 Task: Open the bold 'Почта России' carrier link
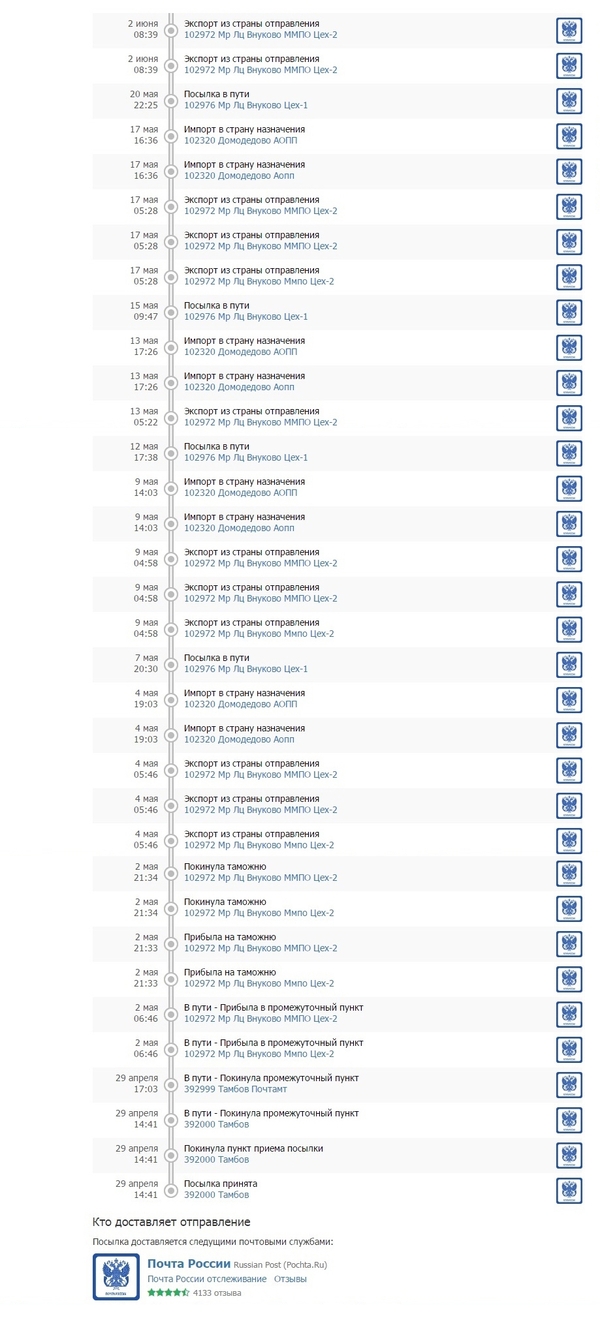point(189,1263)
